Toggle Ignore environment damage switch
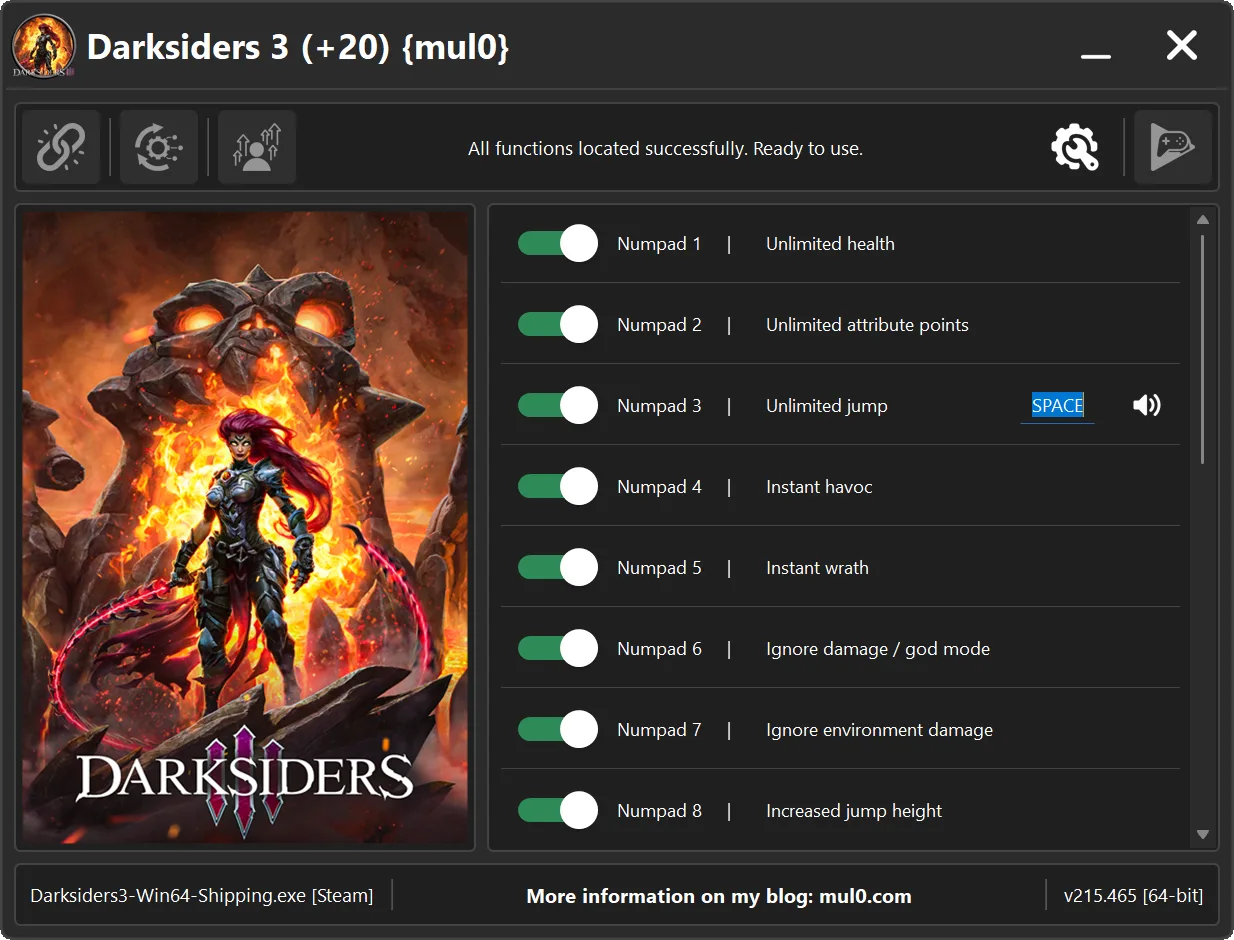Viewport: 1234px width, 940px height. [x=558, y=729]
